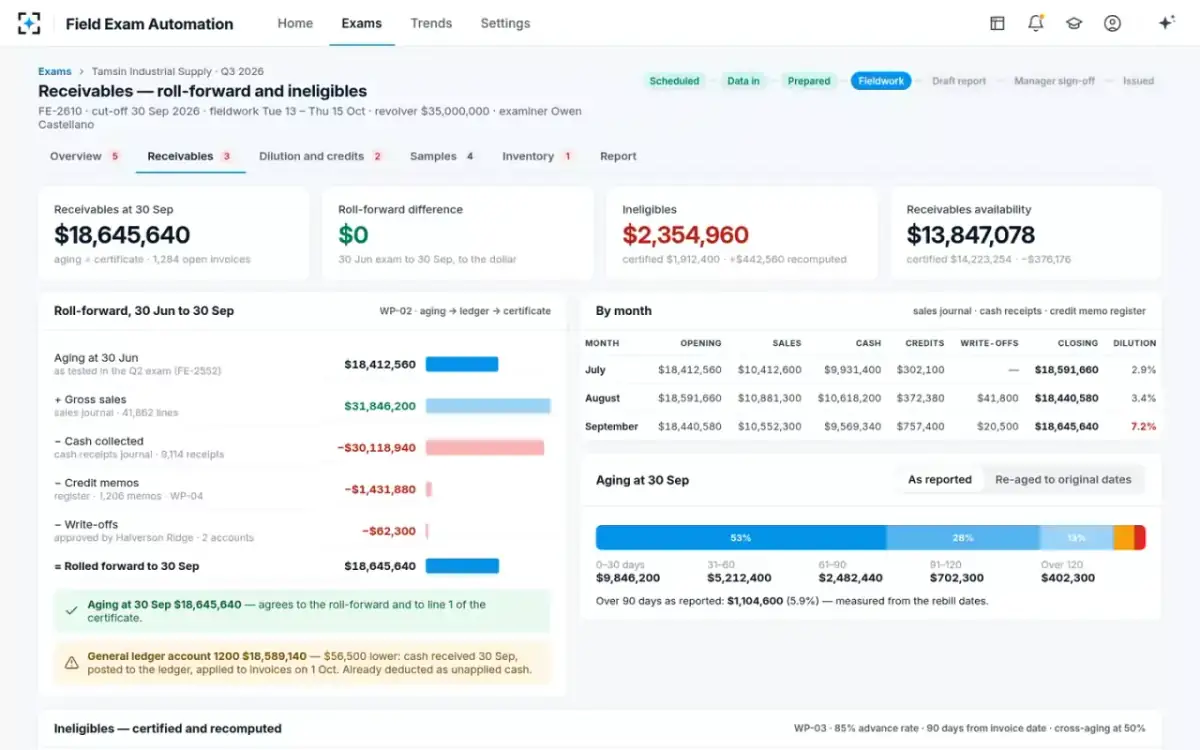The width and height of the screenshot is (1200, 750).
Task: Click the Manager sign-off stage
Action: click(x=1054, y=81)
